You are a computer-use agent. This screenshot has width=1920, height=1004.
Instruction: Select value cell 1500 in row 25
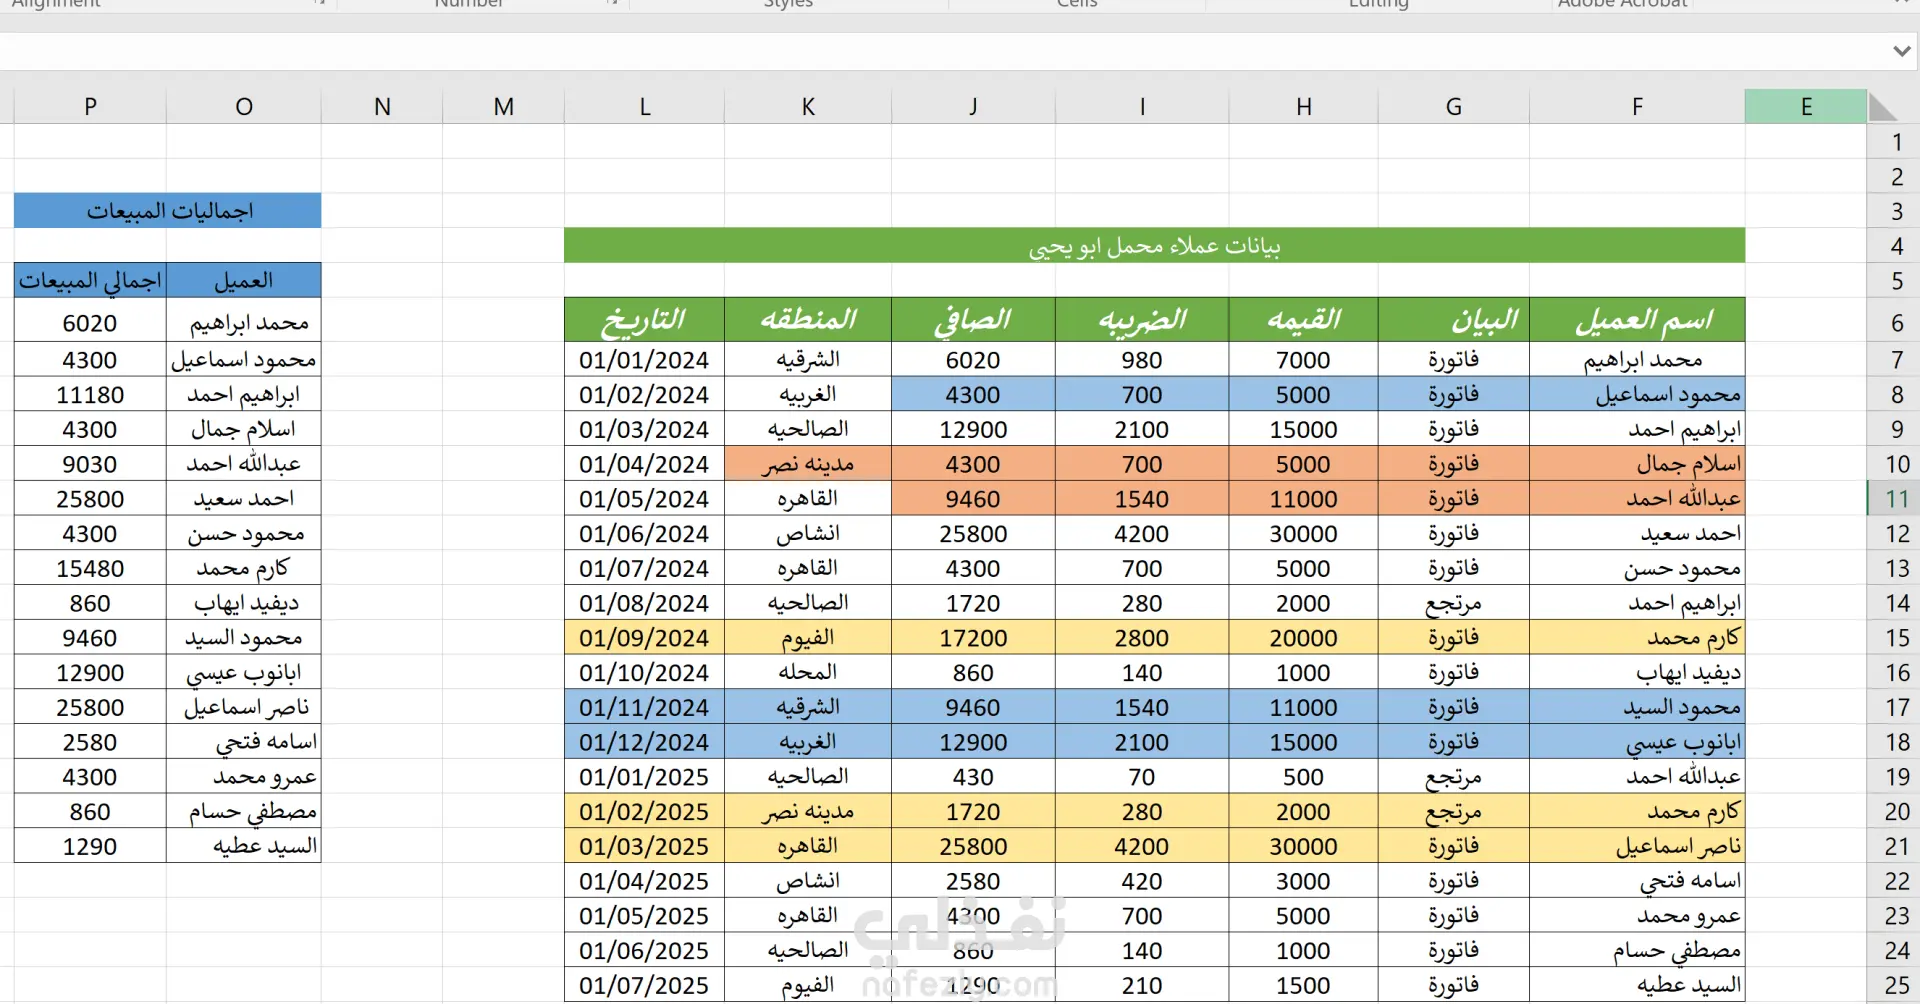(1304, 985)
